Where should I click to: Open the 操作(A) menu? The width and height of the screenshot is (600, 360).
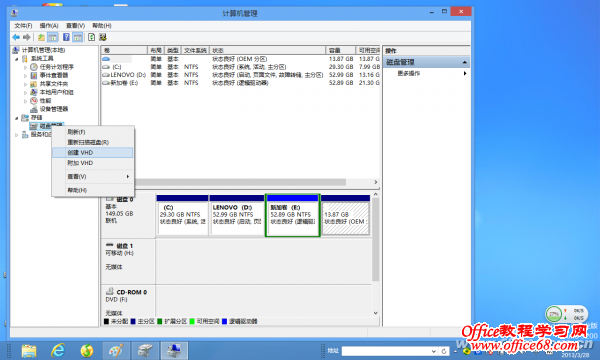(x=49, y=26)
